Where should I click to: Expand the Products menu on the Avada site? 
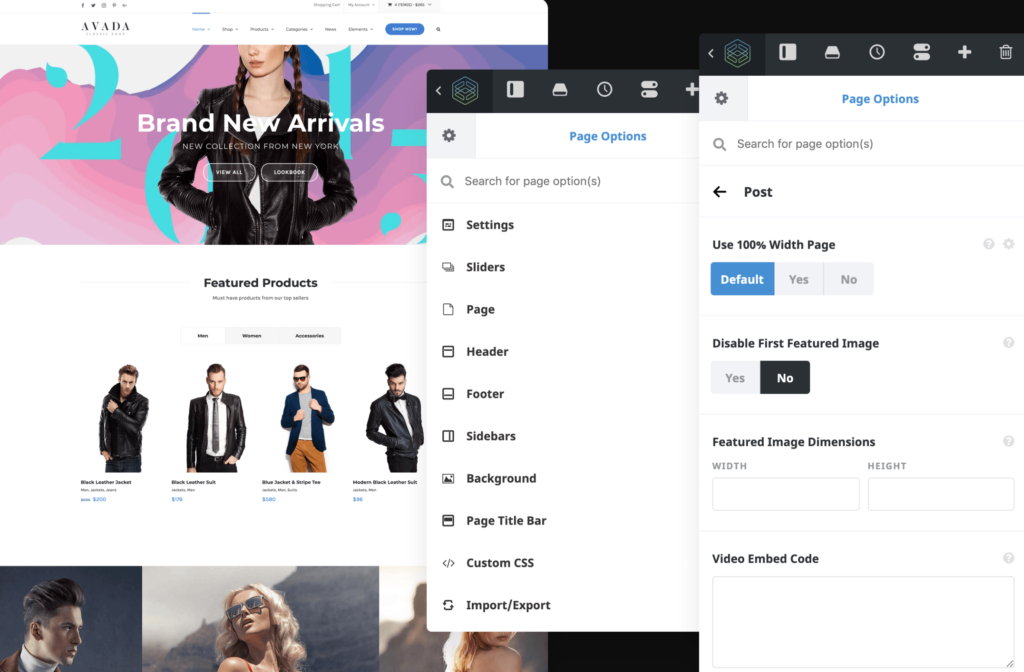262,29
